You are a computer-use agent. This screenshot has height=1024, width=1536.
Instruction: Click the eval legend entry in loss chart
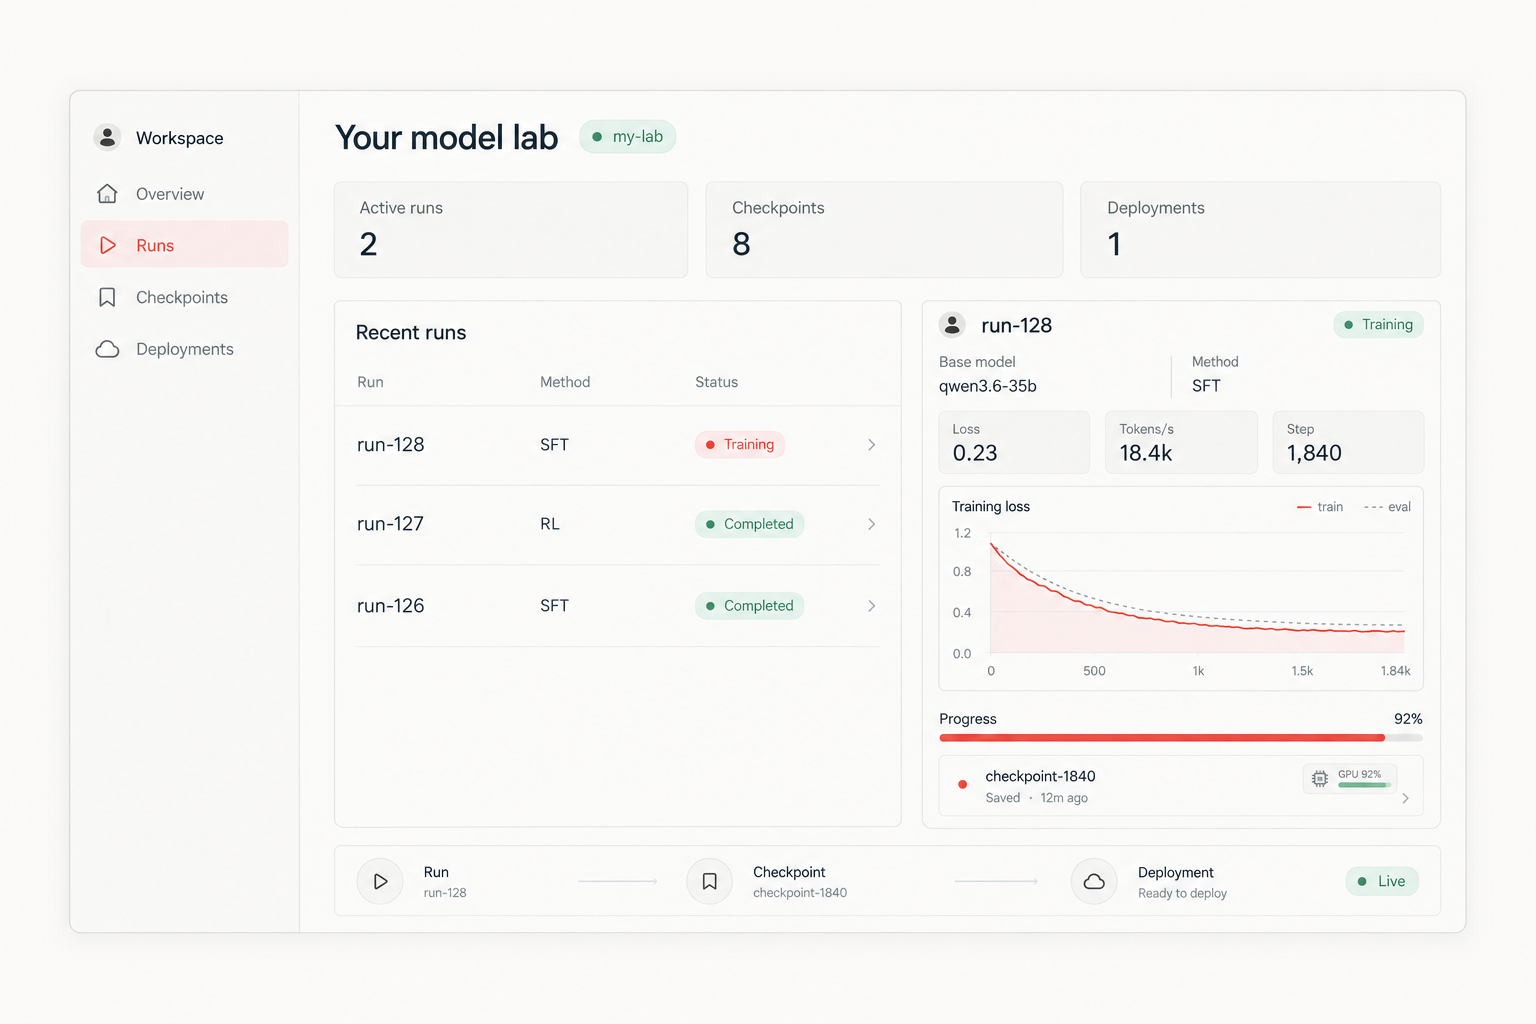coord(1387,507)
